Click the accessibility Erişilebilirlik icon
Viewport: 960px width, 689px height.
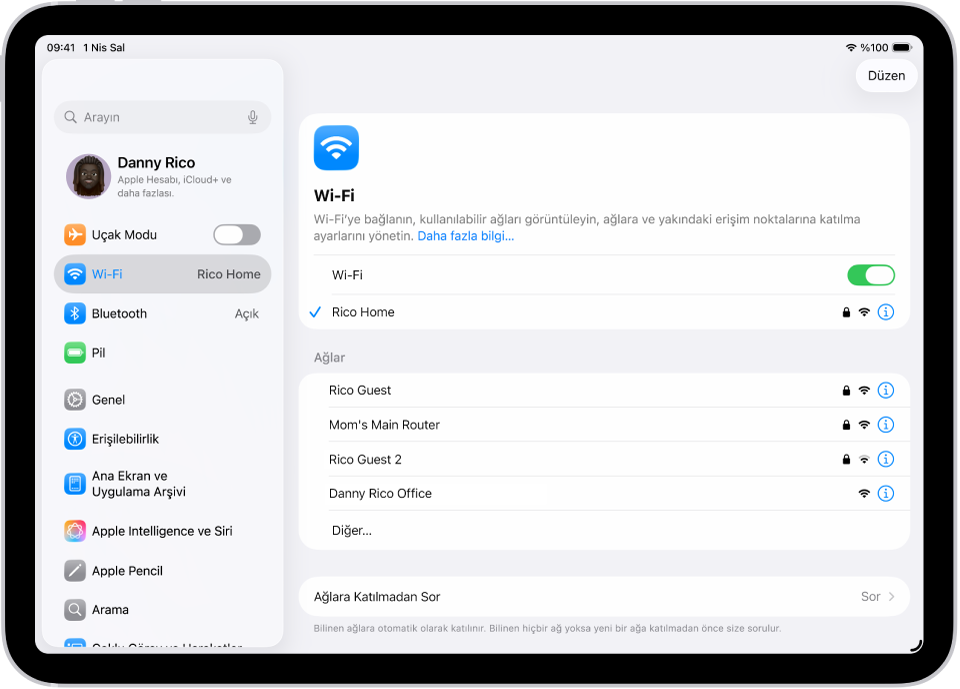[75, 439]
